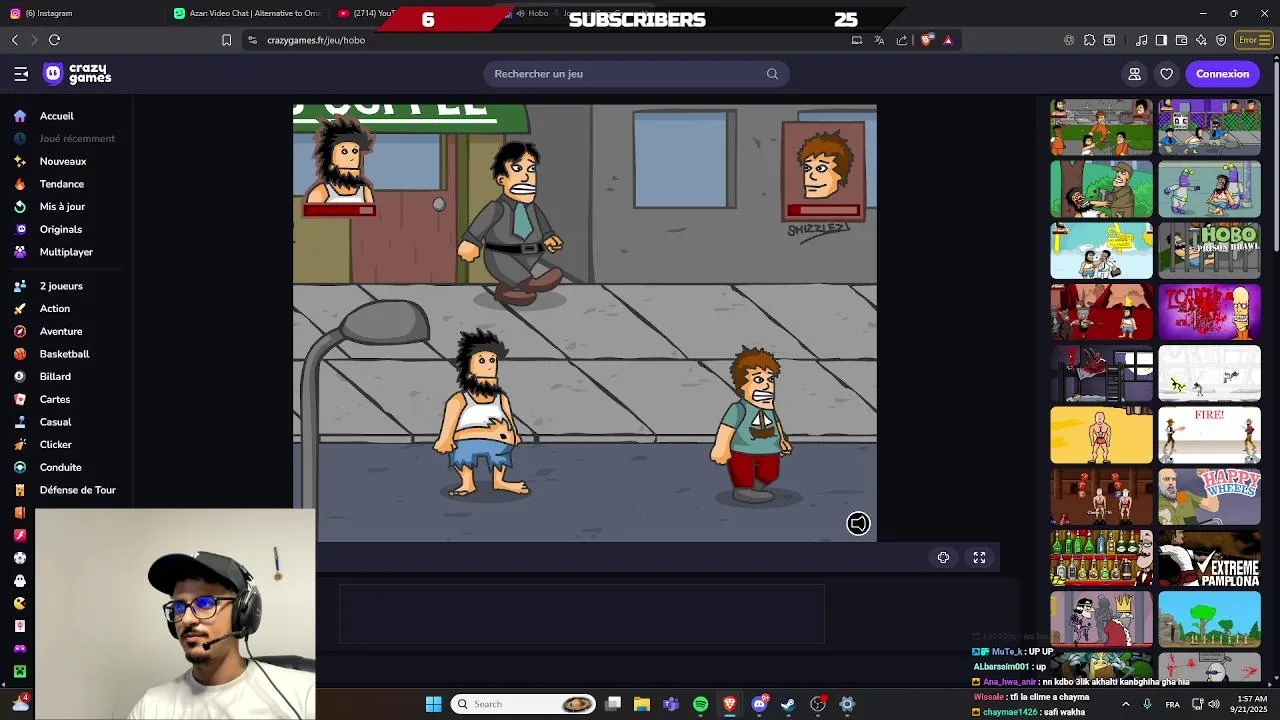Open Steam from taskbar
Screen dimensions: 1280x720
tap(788, 704)
